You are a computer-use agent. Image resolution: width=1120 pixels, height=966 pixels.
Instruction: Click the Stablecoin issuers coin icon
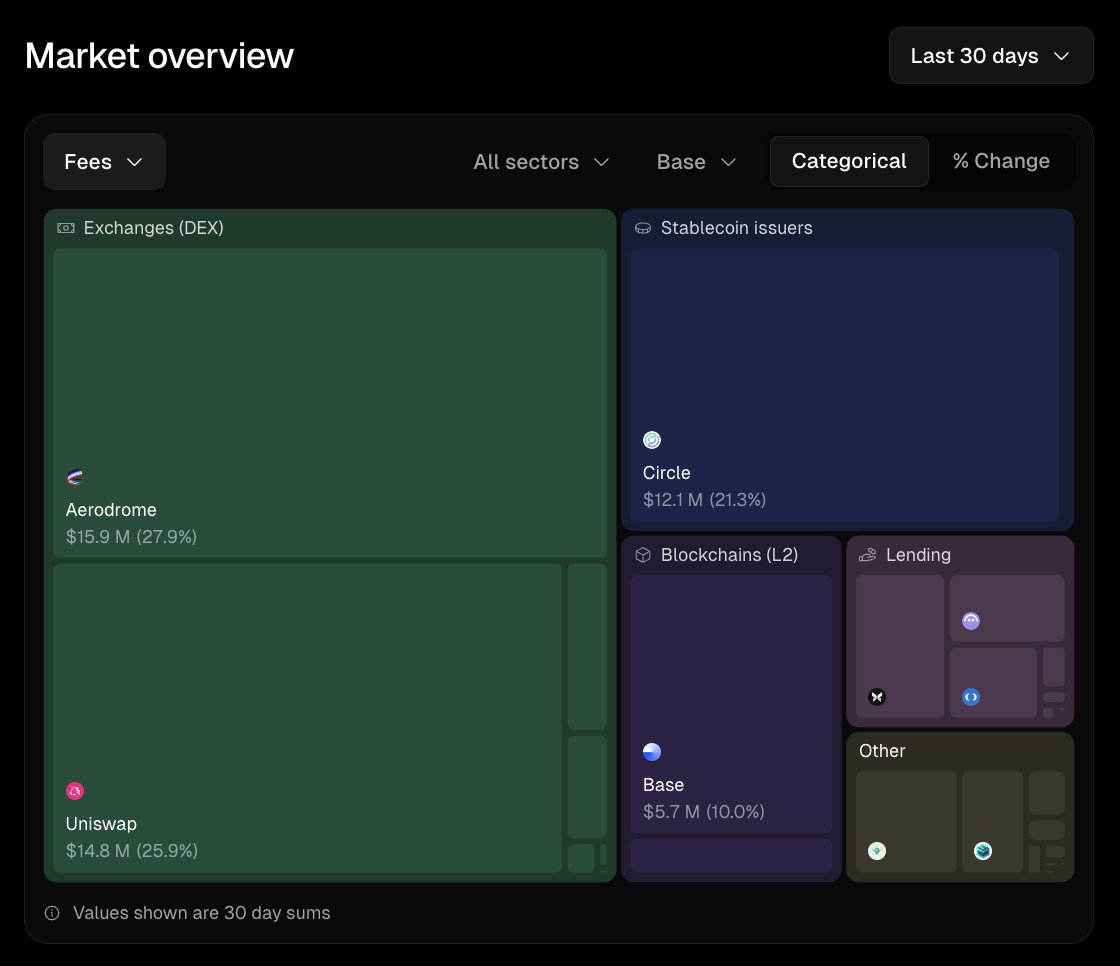pyautogui.click(x=643, y=228)
